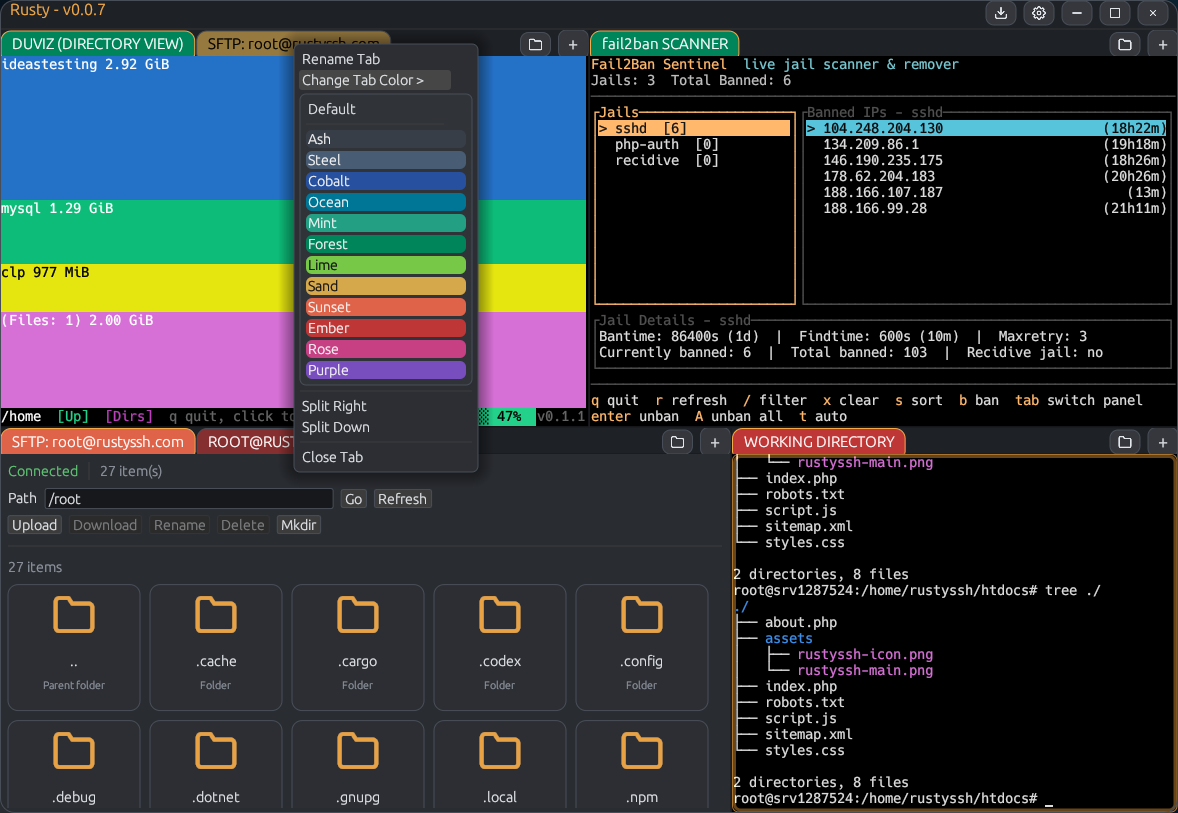Image resolution: width=1178 pixels, height=813 pixels.
Task: Select banned IP 146.190.235.175
Action: click(882, 160)
